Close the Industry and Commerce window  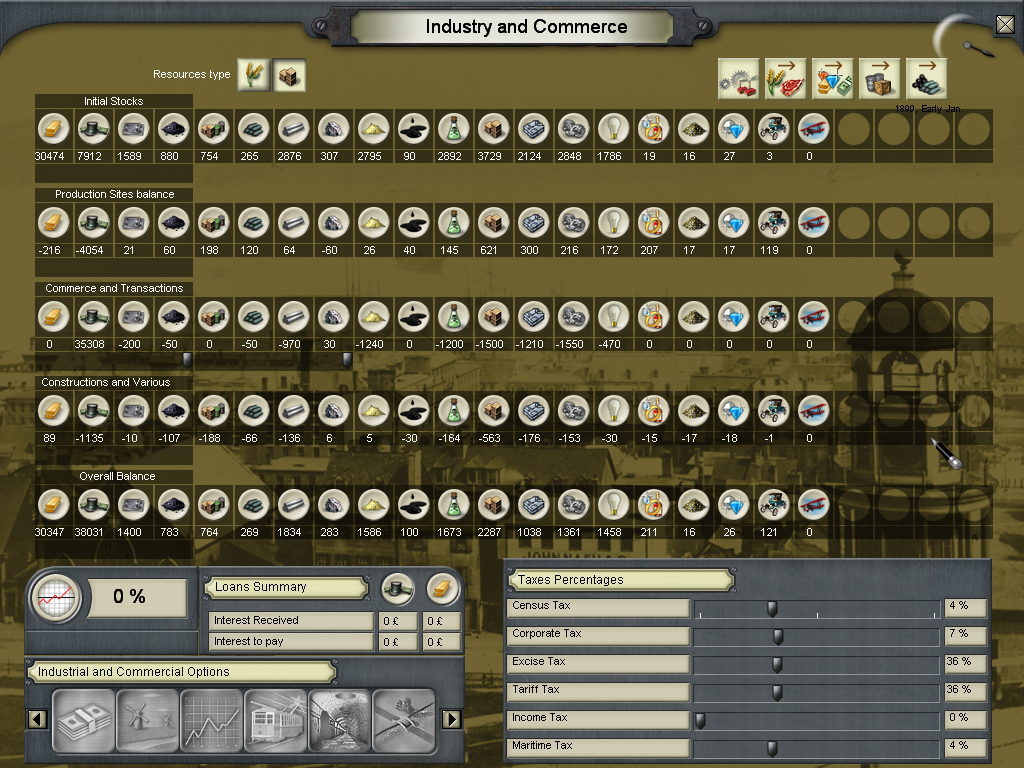(x=1005, y=25)
